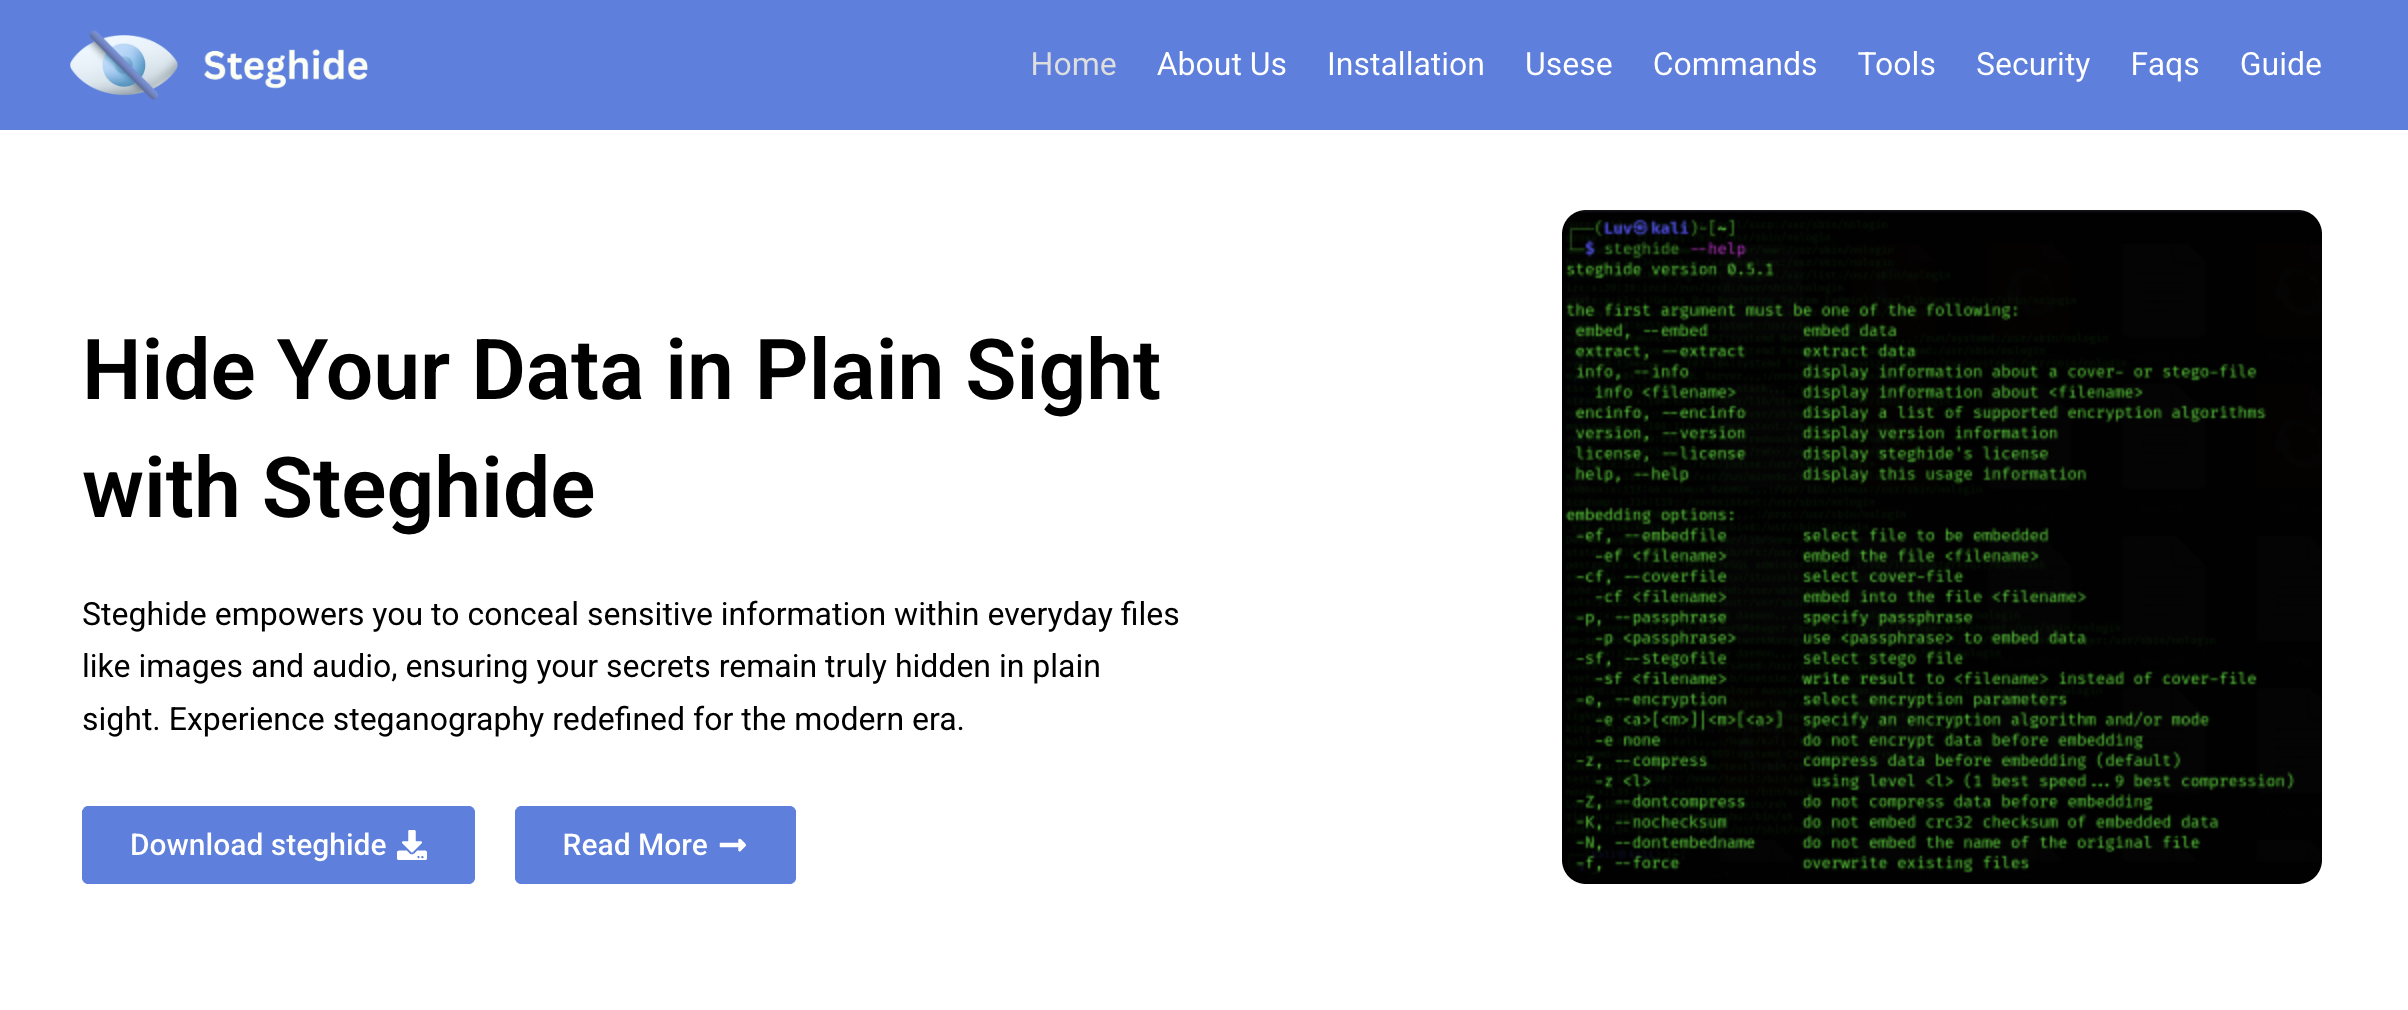Image resolution: width=2408 pixels, height=1010 pixels.
Task: Click the 'Hide Your Data in Plain Sight' heading
Action: click(x=621, y=429)
